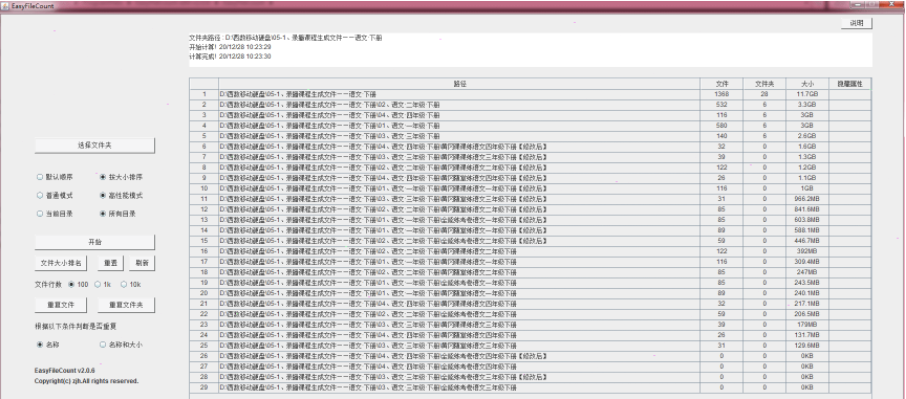Click the 1368 file count cell
The height and width of the screenshot is (399, 906).
pos(722,94)
